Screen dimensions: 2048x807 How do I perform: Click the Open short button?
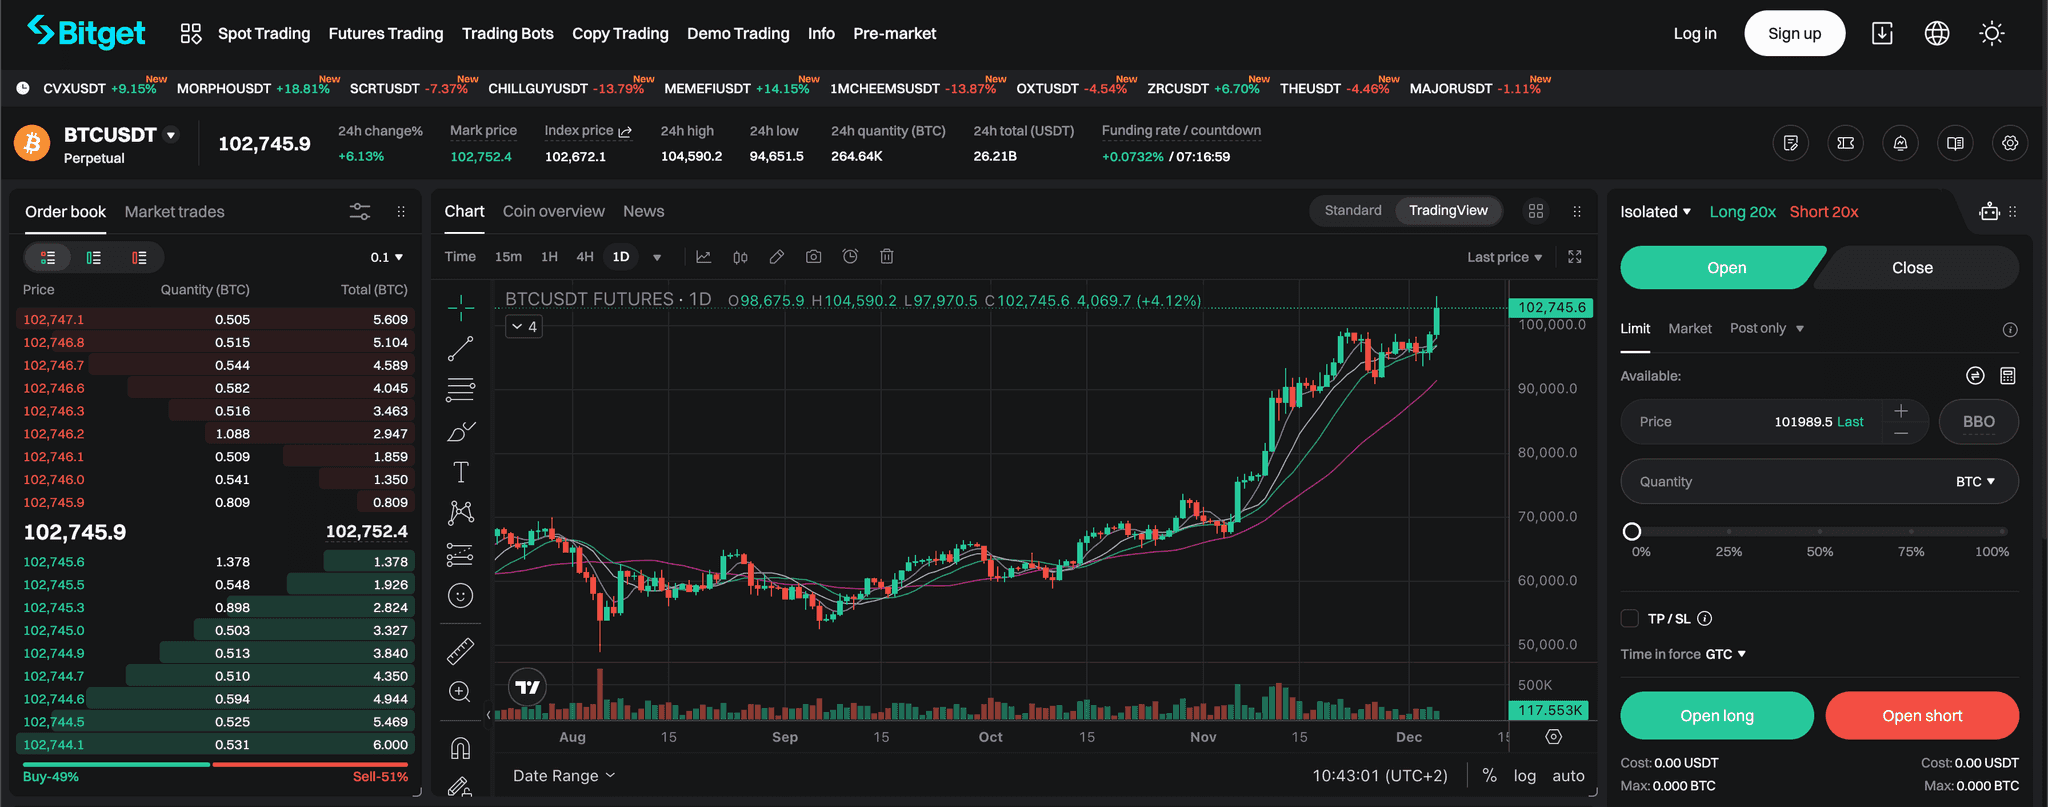[x=1922, y=716]
